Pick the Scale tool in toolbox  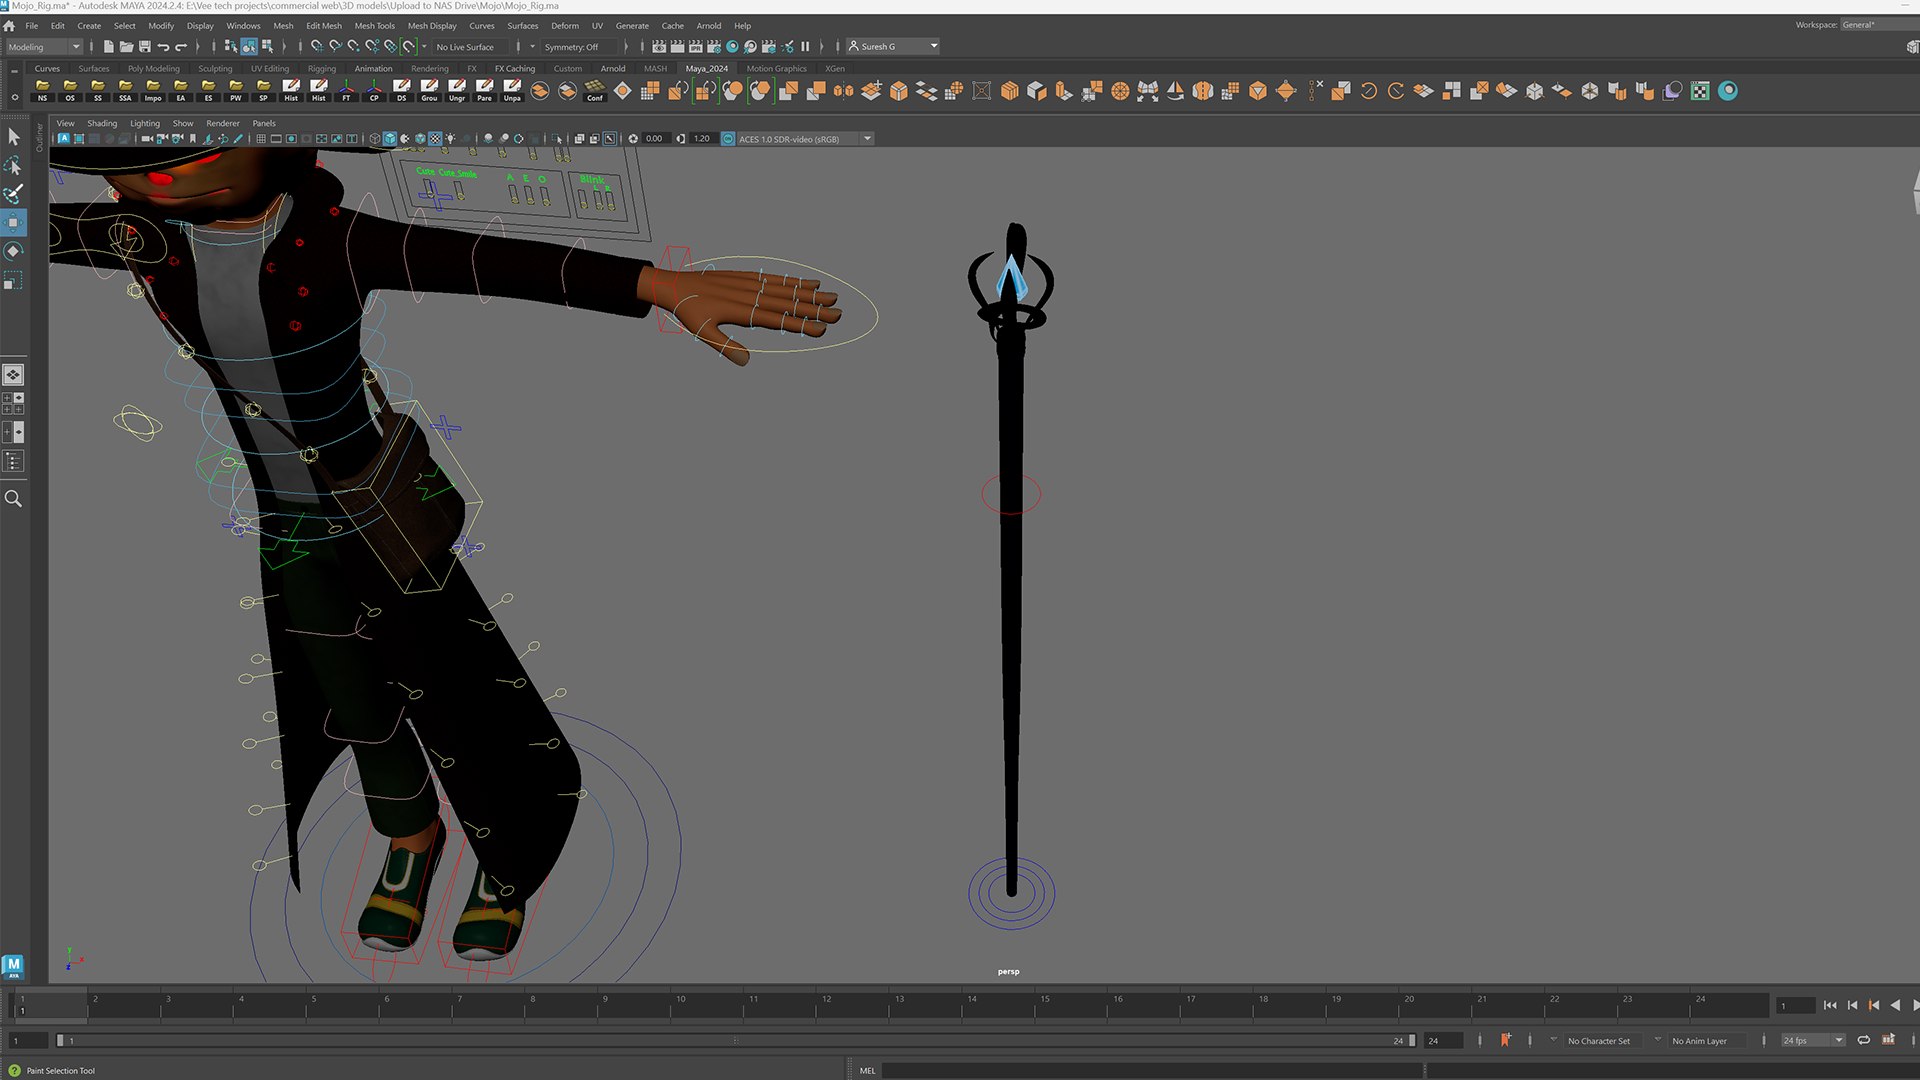click(x=13, y=280)
